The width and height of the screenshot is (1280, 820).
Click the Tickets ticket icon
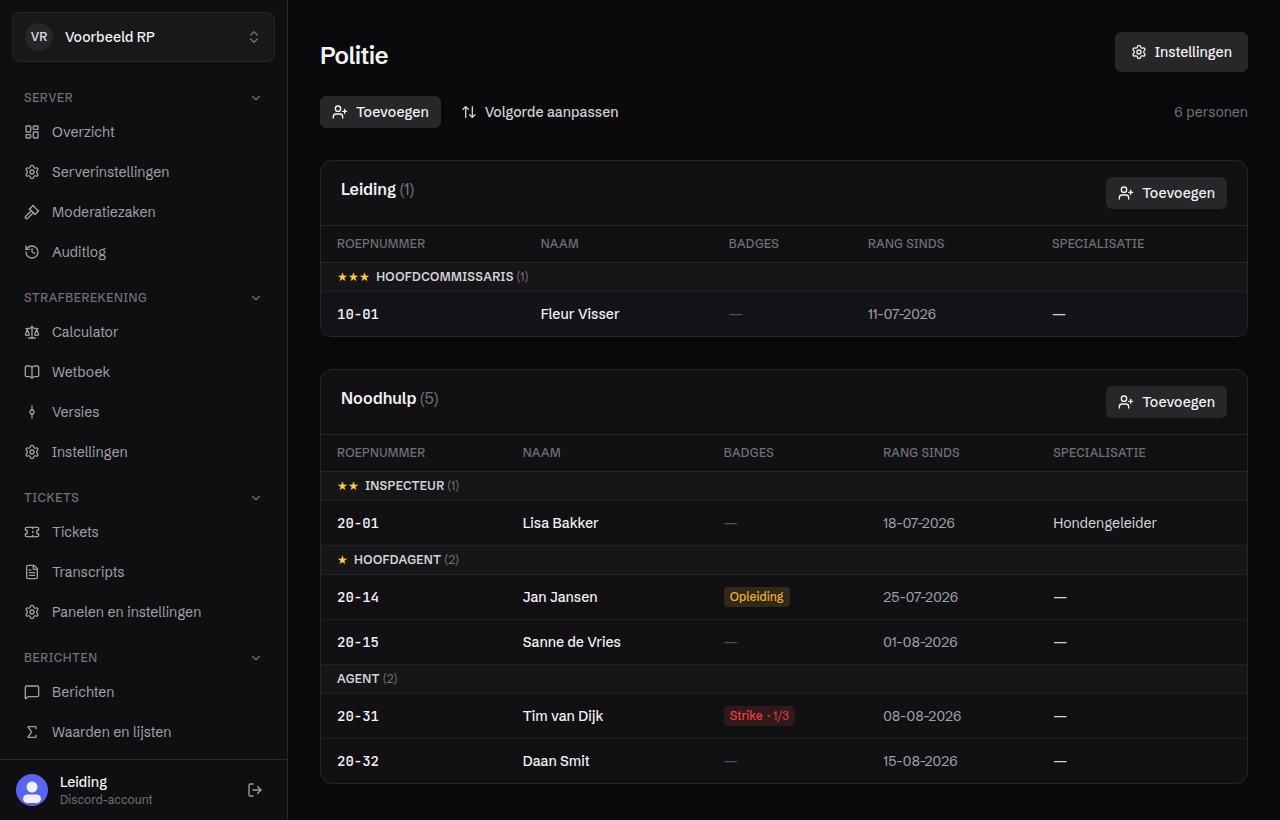point(32,532)
